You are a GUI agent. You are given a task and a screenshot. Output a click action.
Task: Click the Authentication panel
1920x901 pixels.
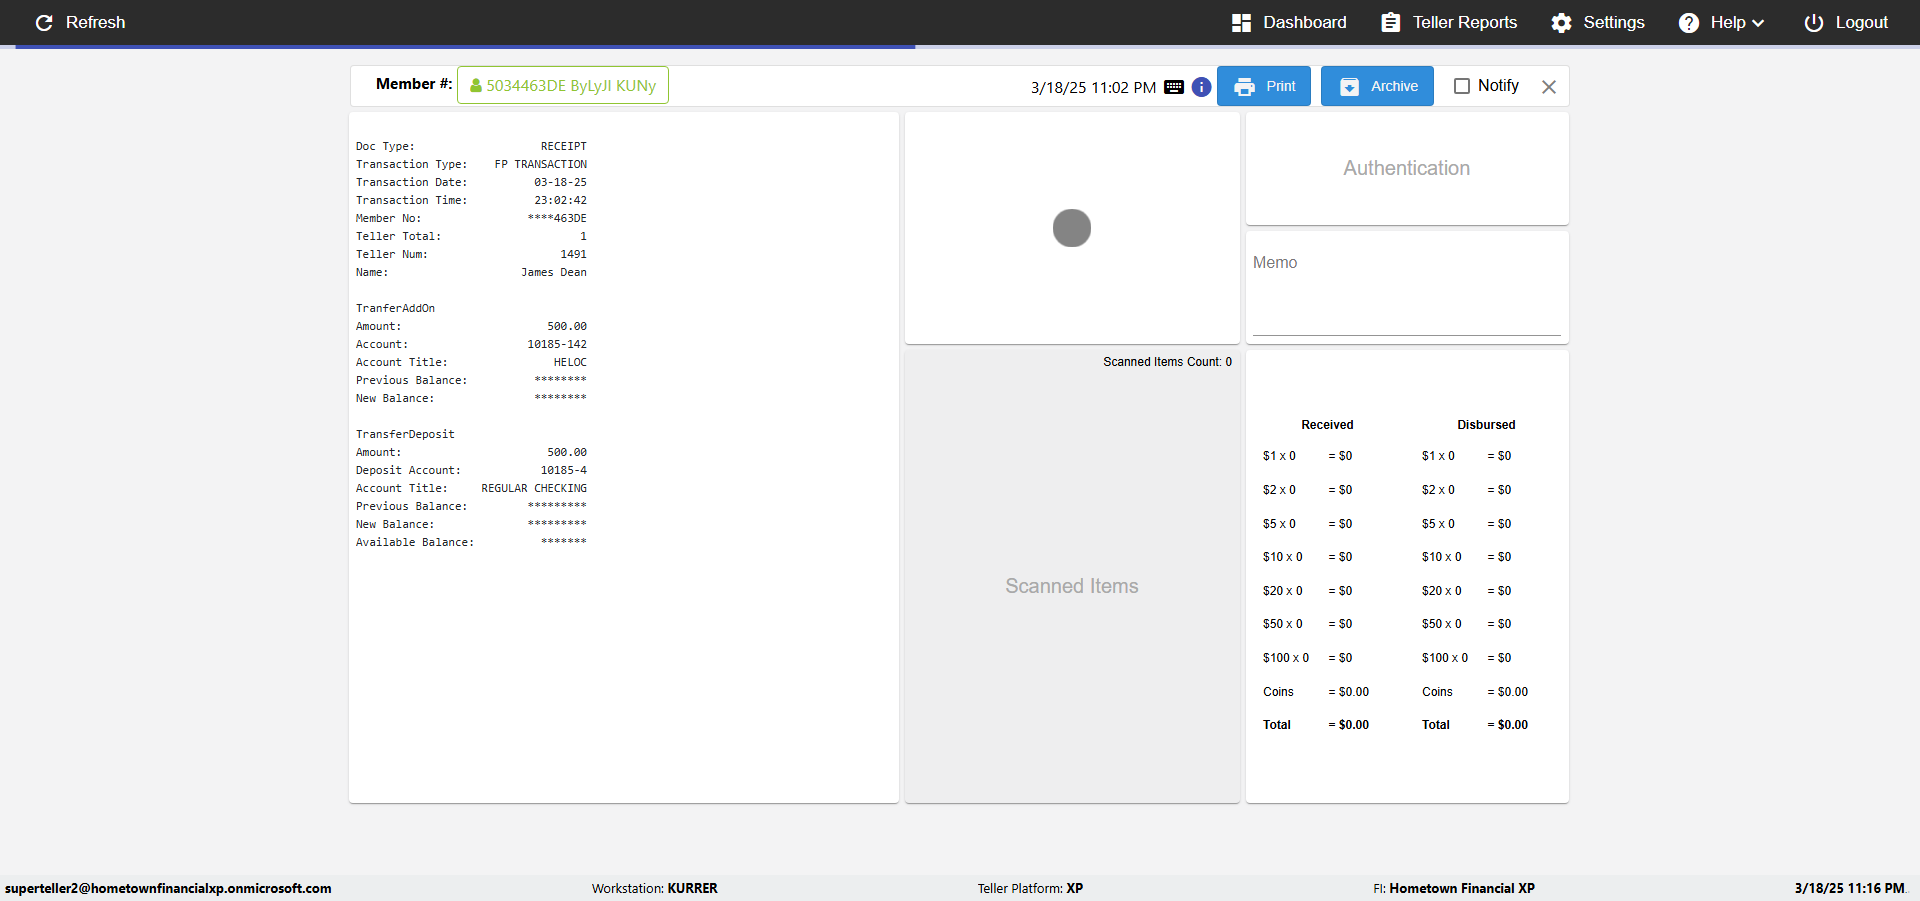click(1406, 168)
